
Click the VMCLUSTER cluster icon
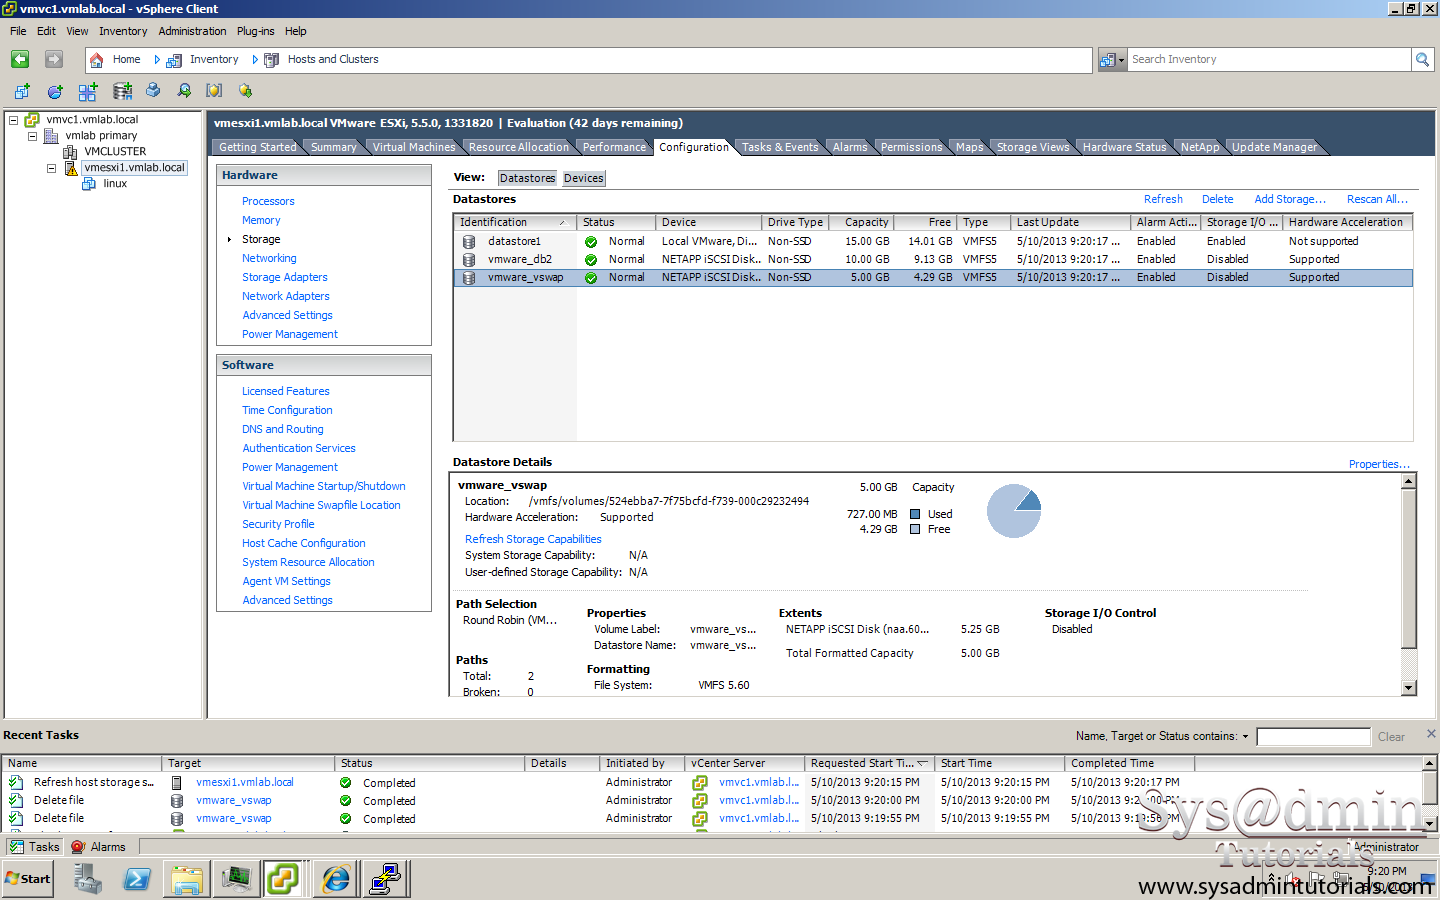[70, 152]
